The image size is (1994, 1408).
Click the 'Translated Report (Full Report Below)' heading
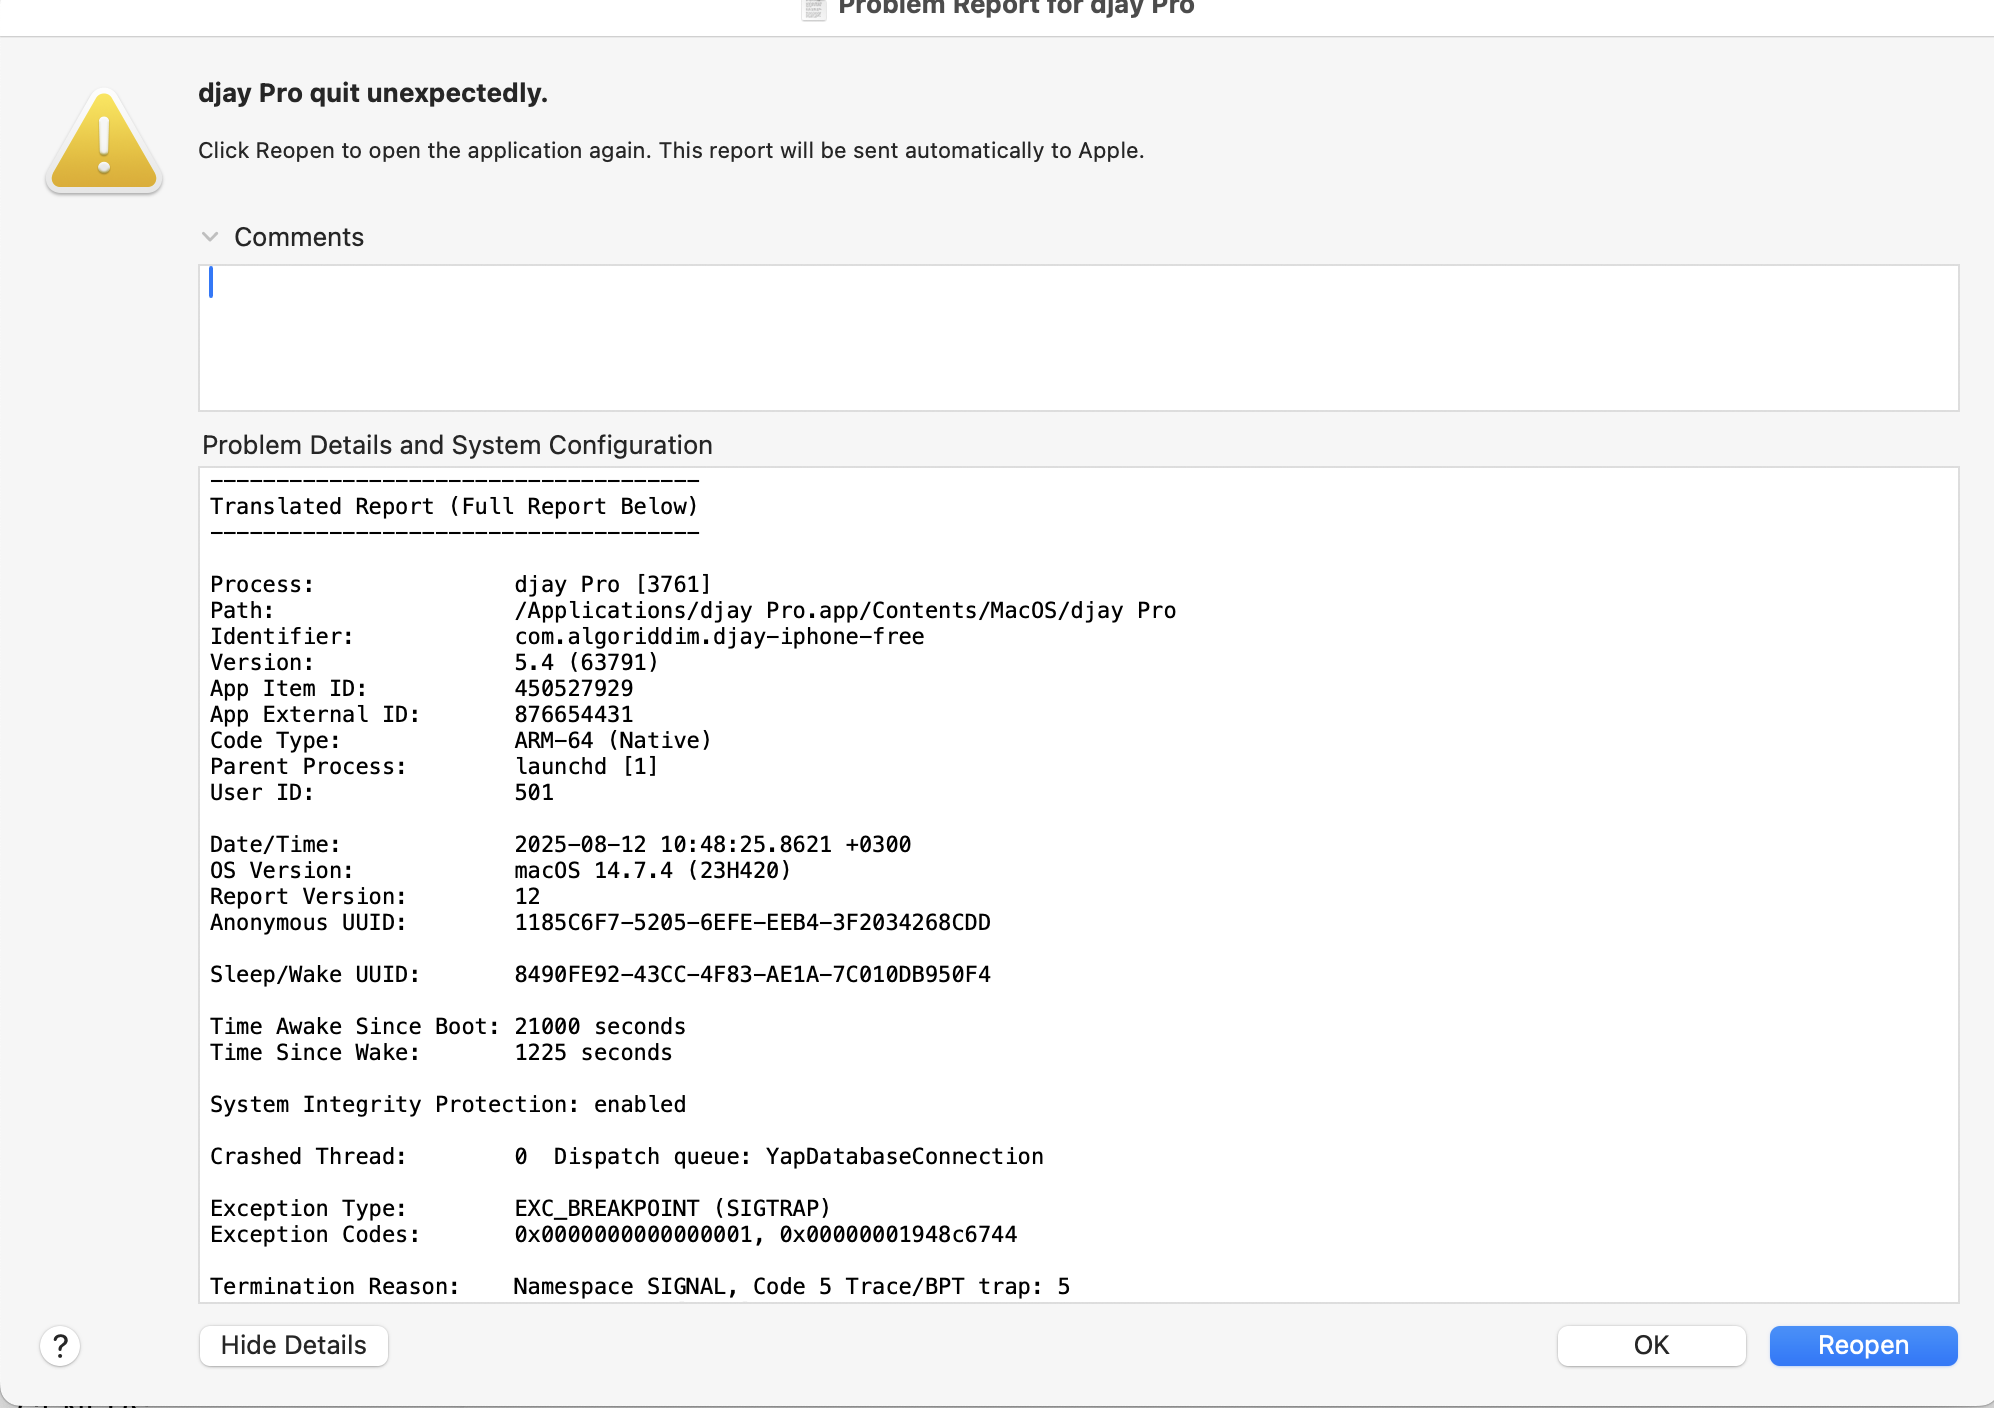coord(454,506)
